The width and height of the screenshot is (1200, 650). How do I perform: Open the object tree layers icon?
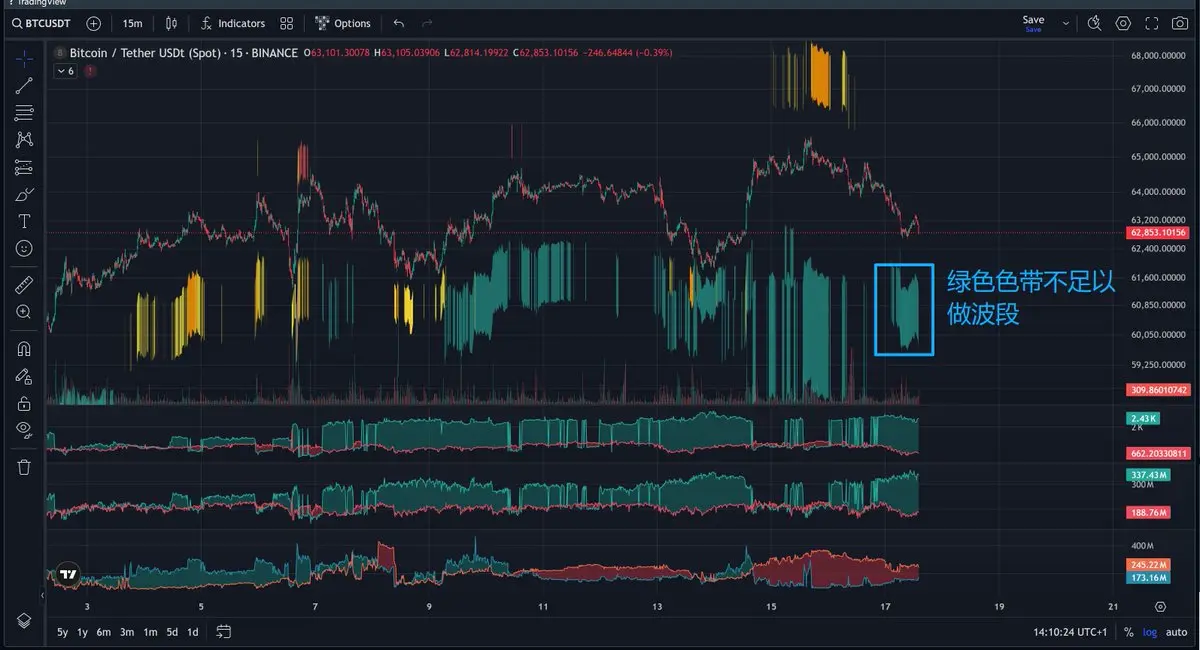[x=24, y=621]
